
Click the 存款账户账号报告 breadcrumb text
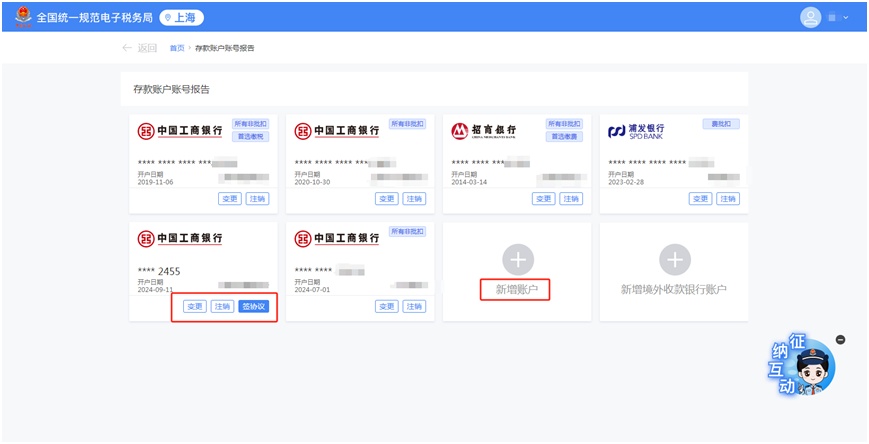pyautogui.click(x=224, y=48)
